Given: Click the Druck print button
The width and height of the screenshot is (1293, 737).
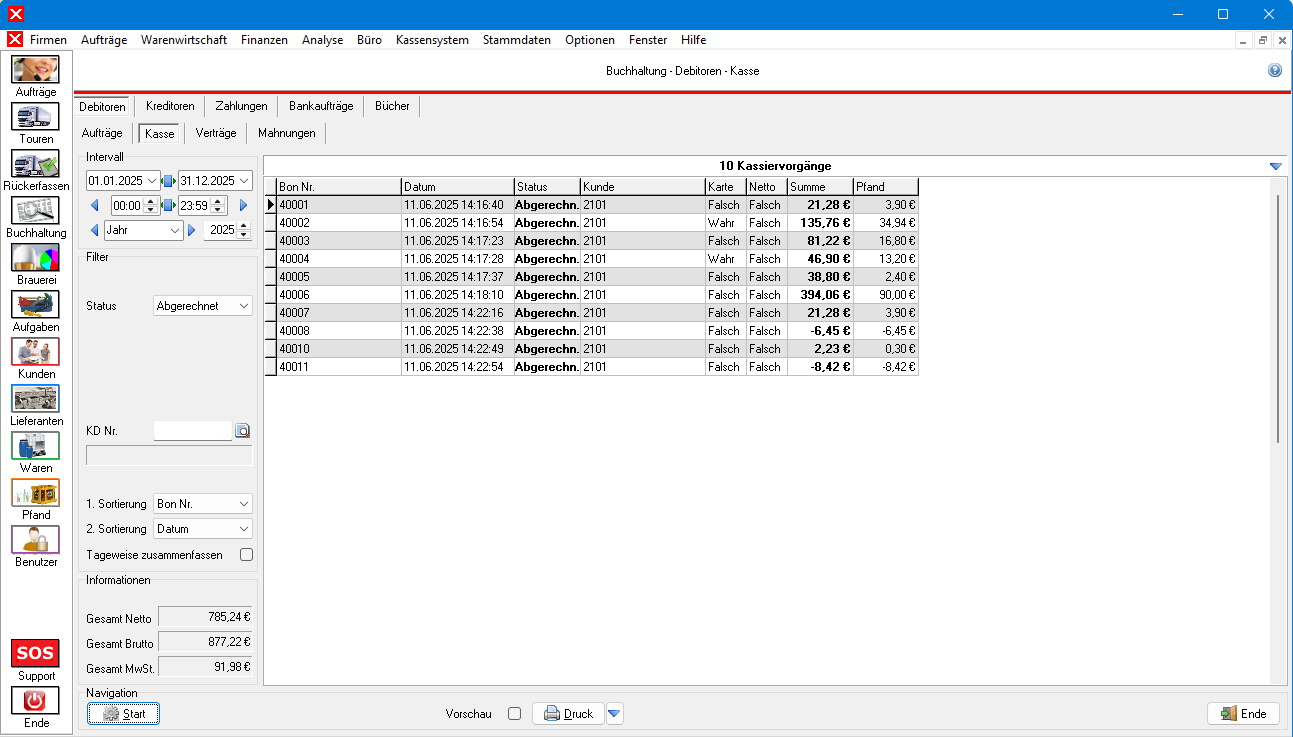Looking at the screenshot, I should [568, 714].
